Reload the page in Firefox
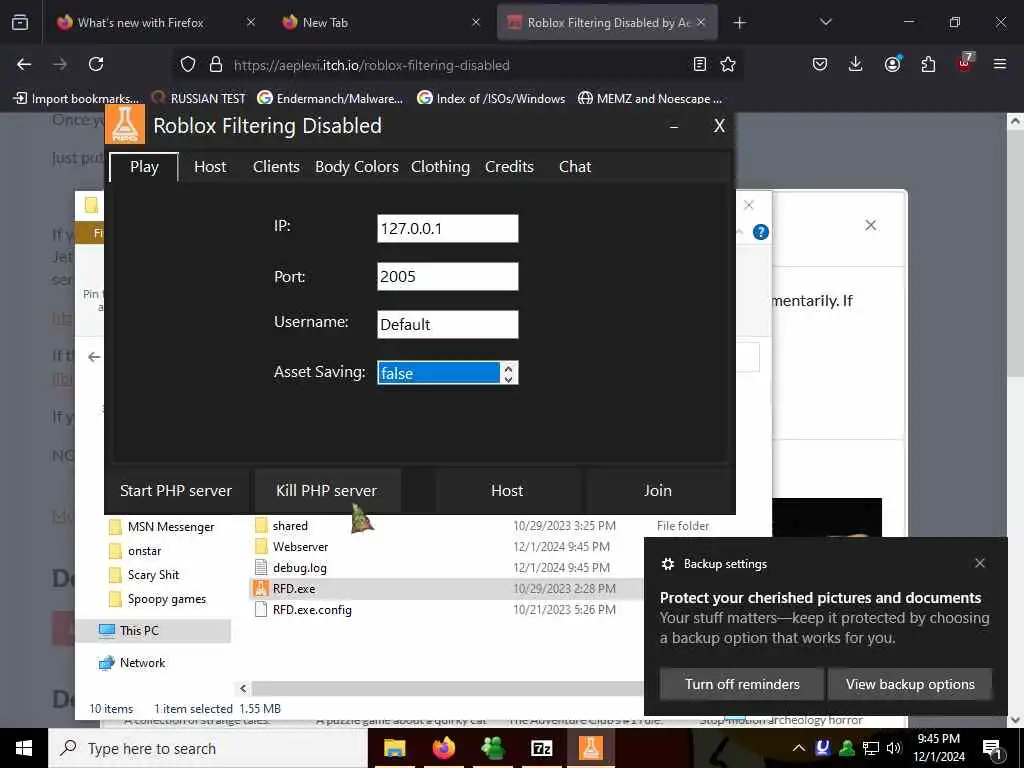Screen dimensions: 1024x768 (96, 64)
